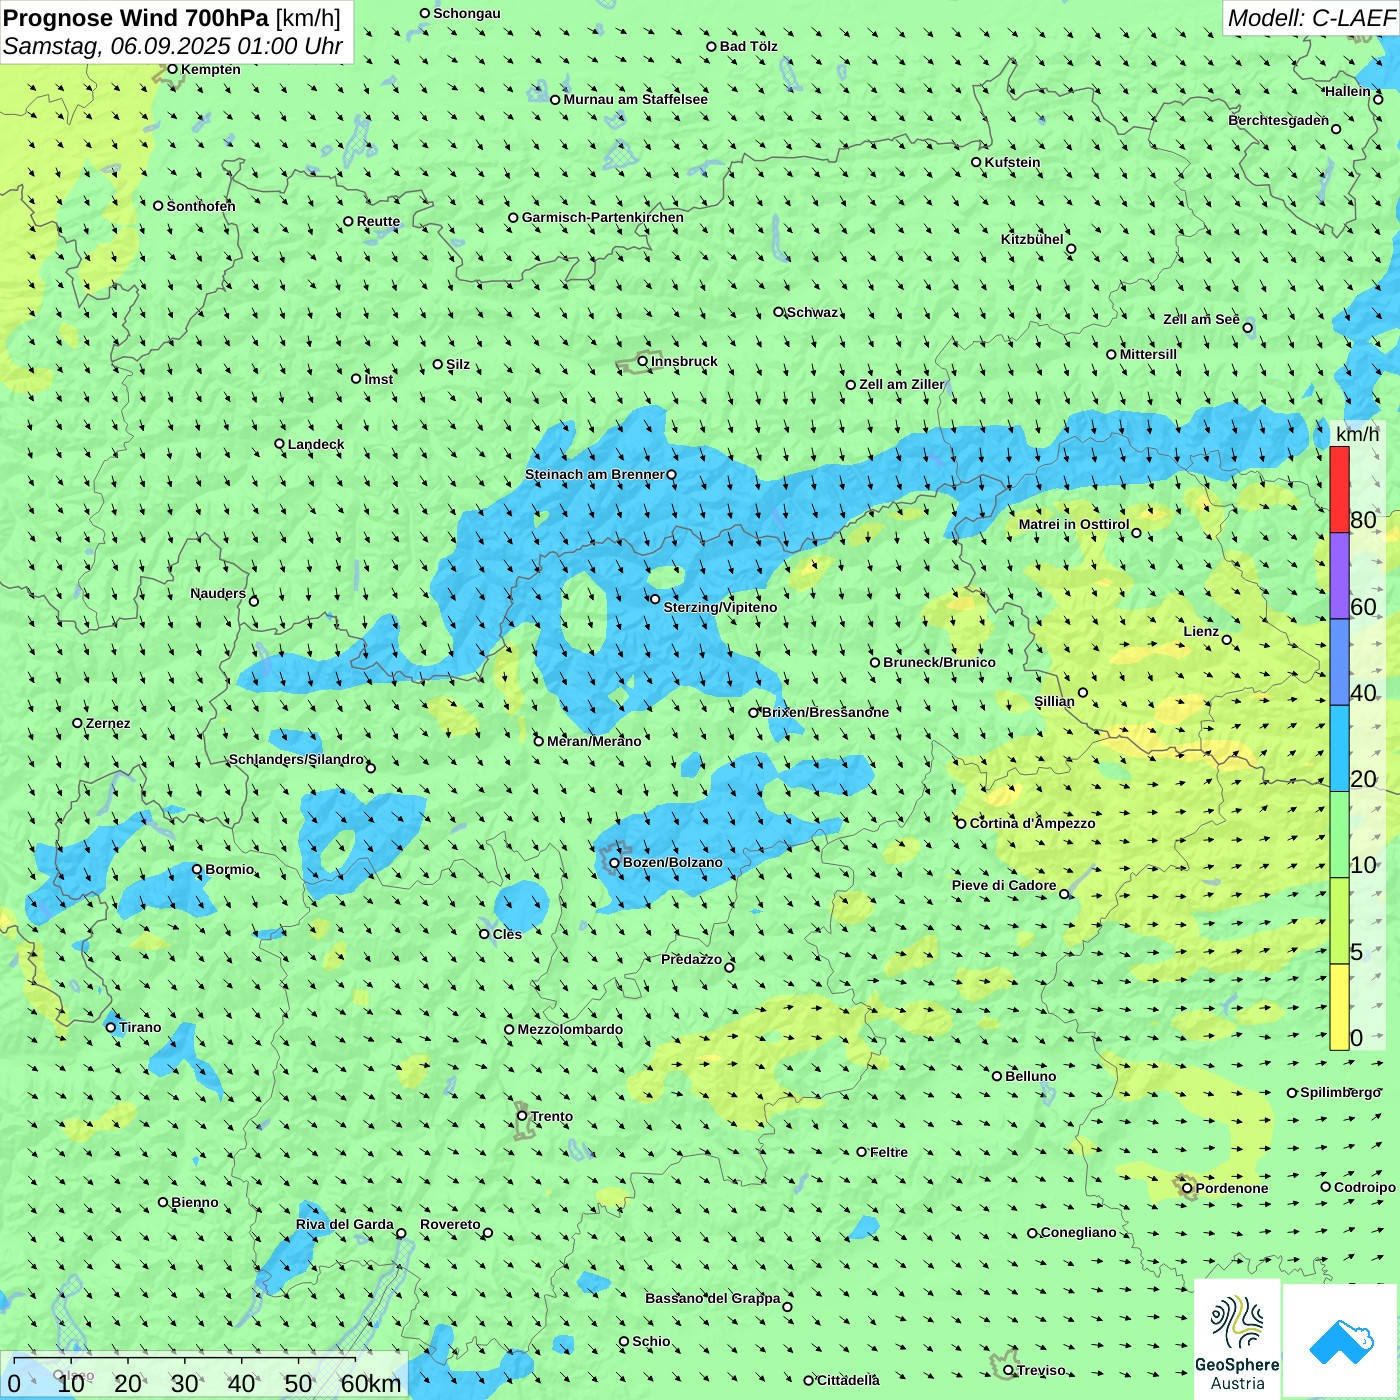Click the 'Brixen/Bressanone' label
1400x1400 pixels.
pyautogui.click(x=825, y=712)
